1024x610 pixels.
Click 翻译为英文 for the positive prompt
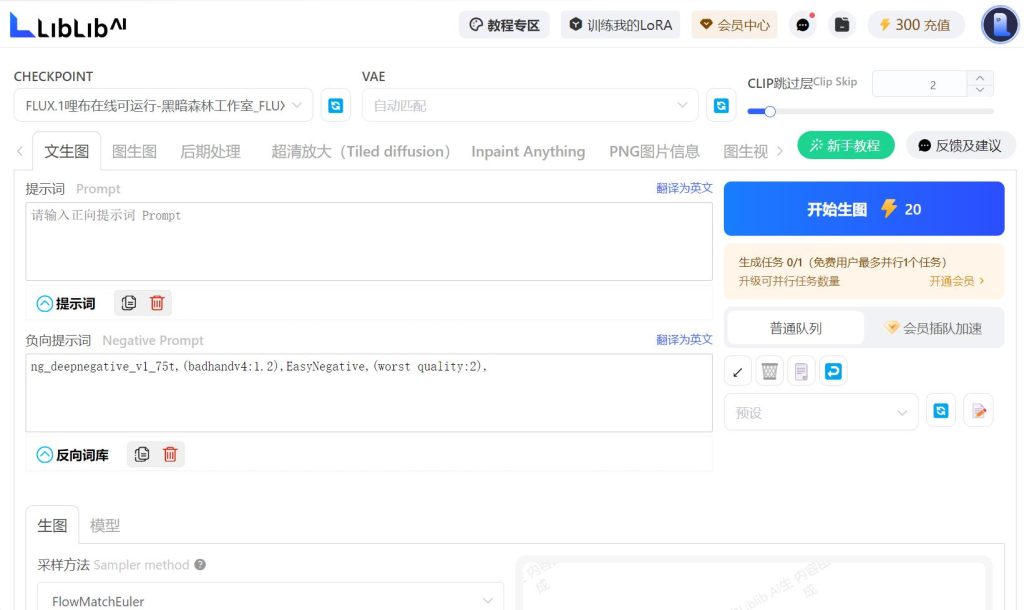pos(684,188)
